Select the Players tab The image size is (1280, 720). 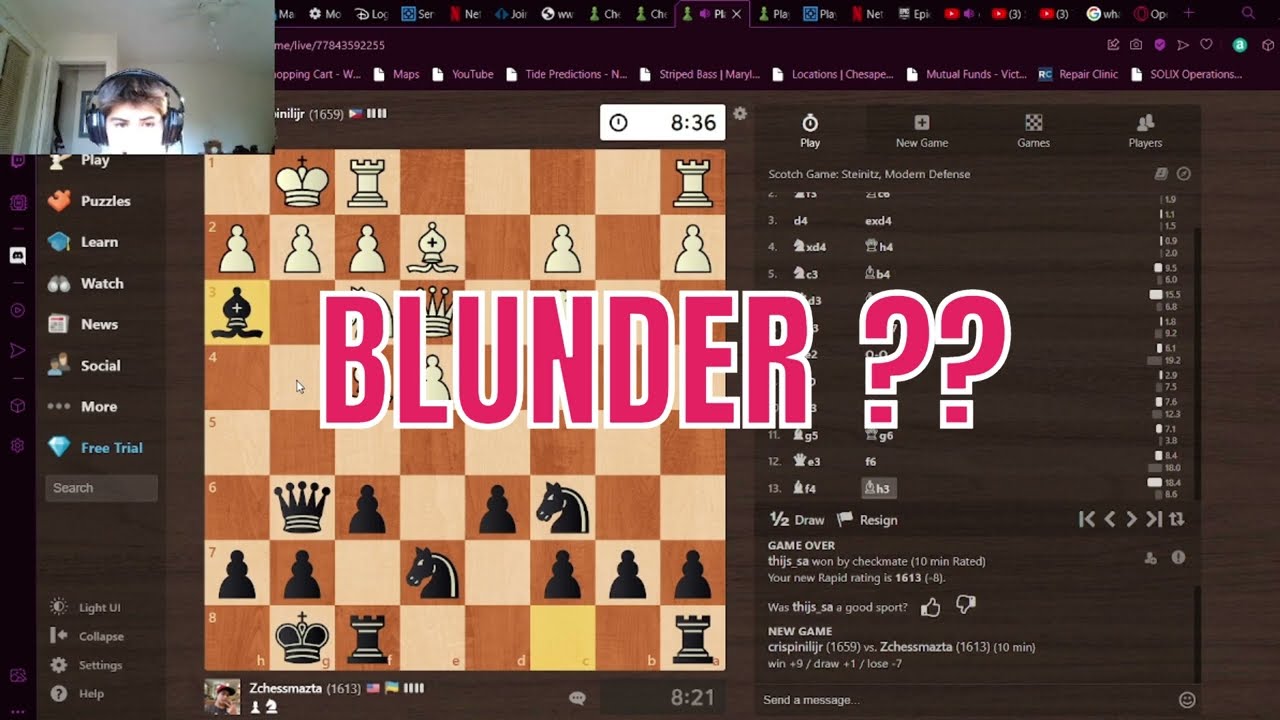[1145, 130]
